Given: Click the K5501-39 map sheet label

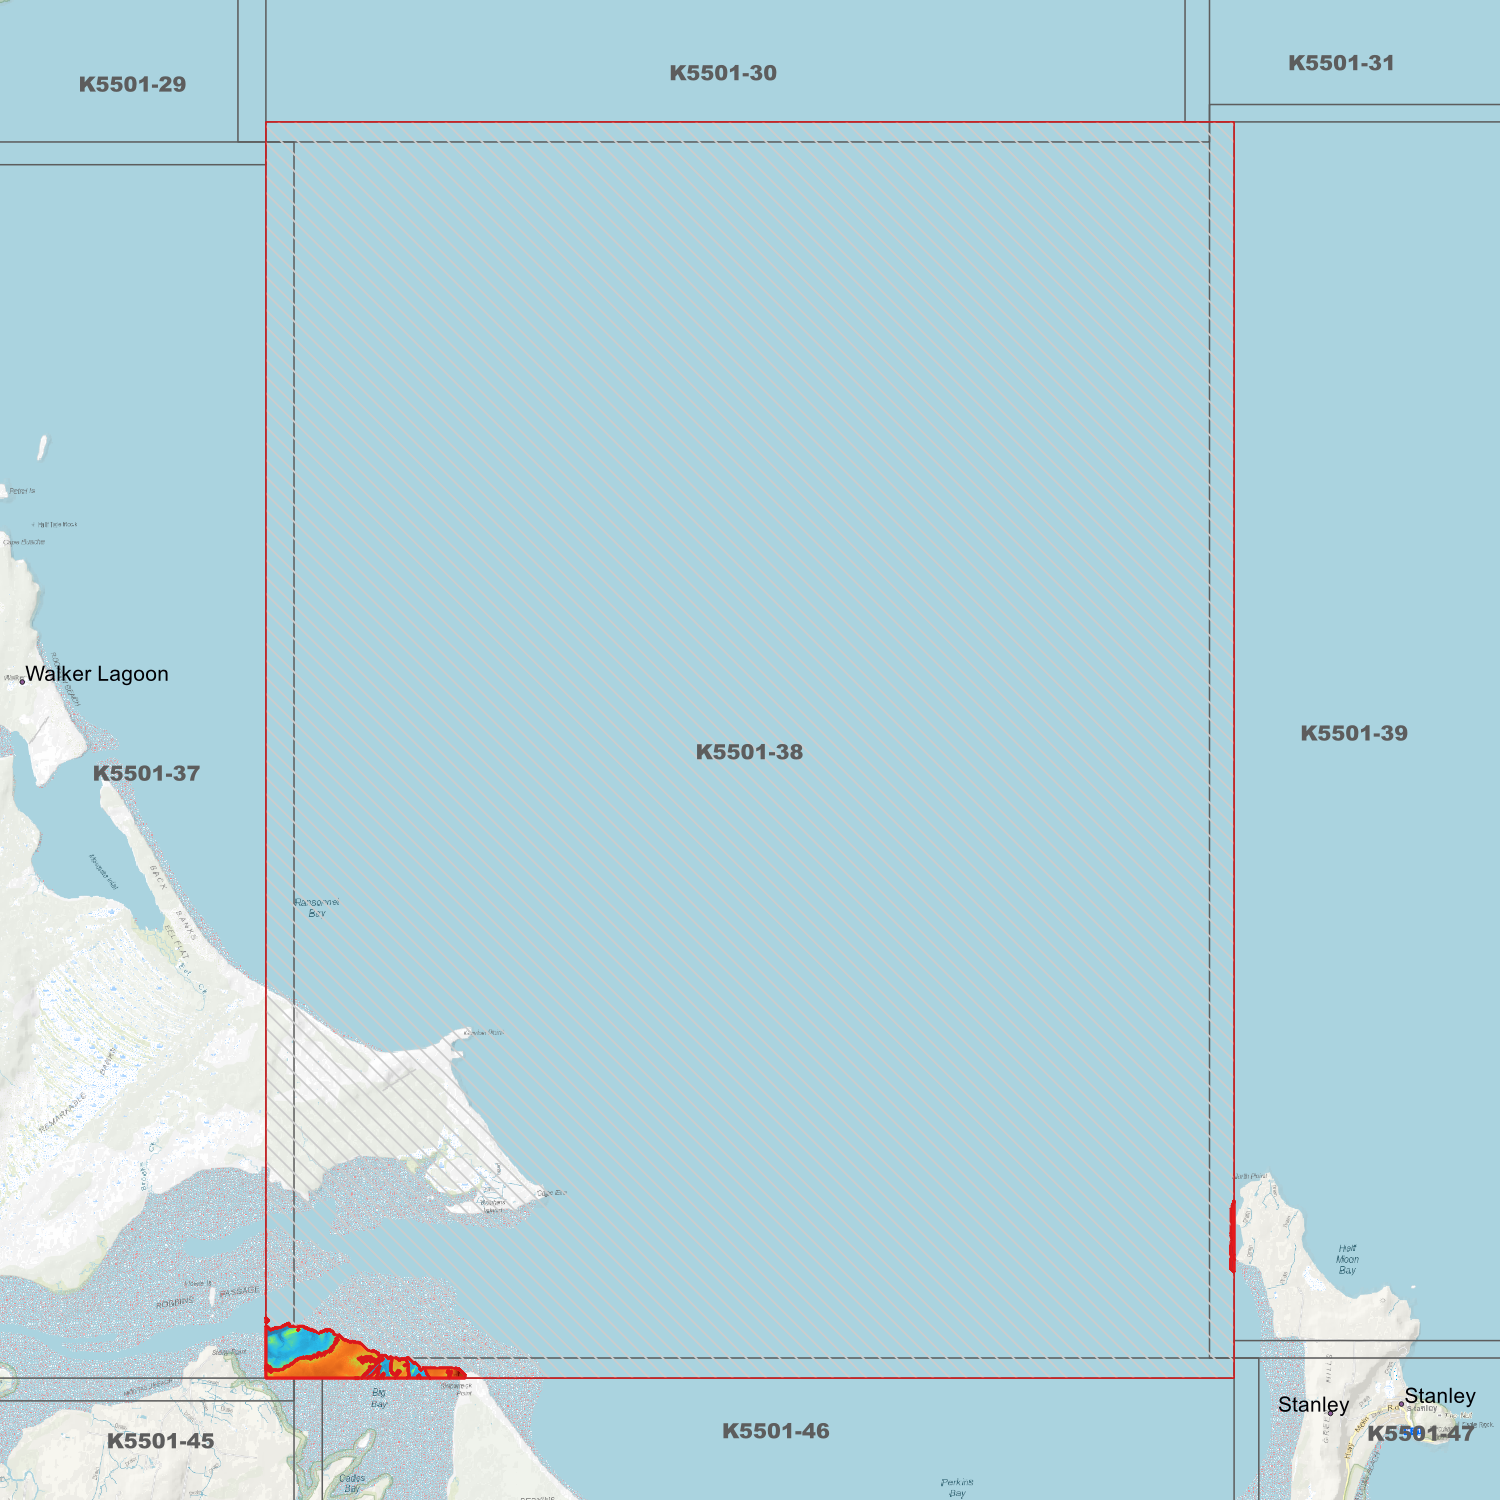Looking at the screenshot, I should (1353, 733).
